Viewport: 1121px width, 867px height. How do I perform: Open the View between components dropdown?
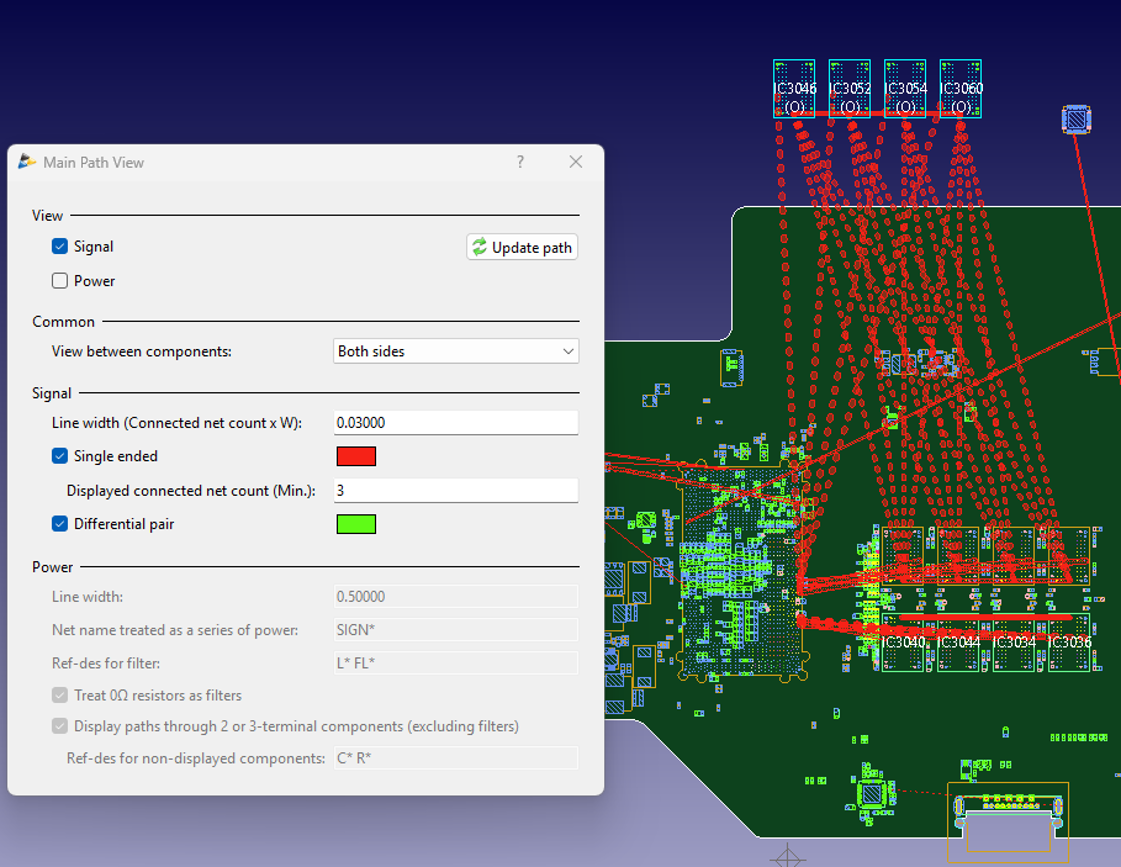(456, 351)
